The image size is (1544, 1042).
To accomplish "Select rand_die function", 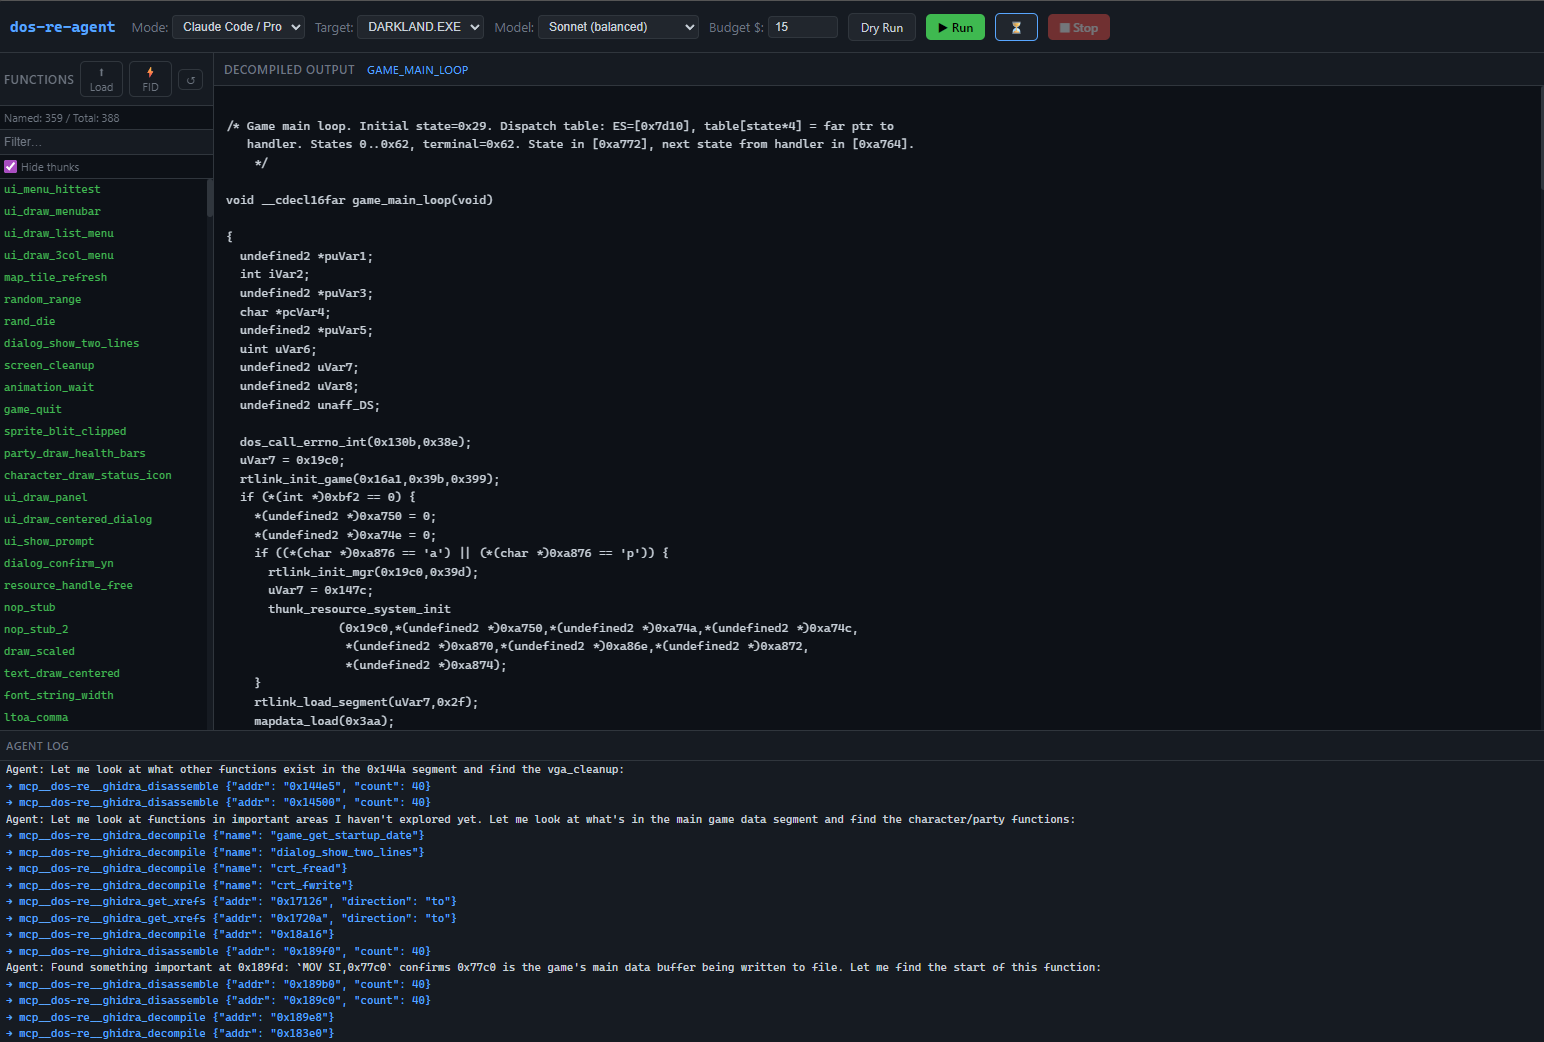I will [29, 321].
